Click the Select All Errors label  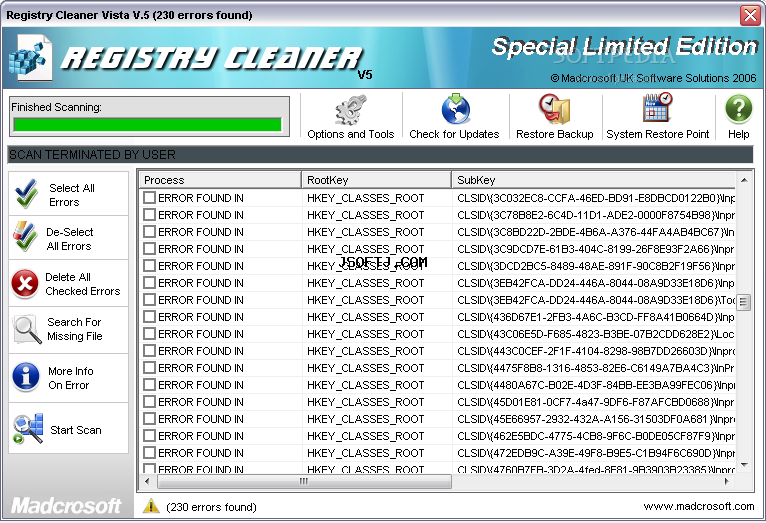click(x=72, y=195)
